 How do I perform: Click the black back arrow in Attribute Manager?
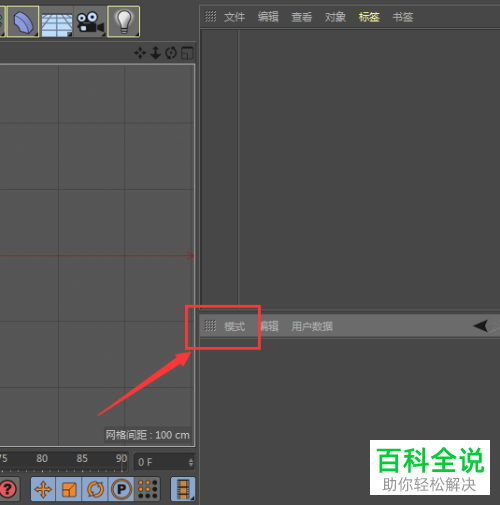pyautogui.click(x=481, y=326)
